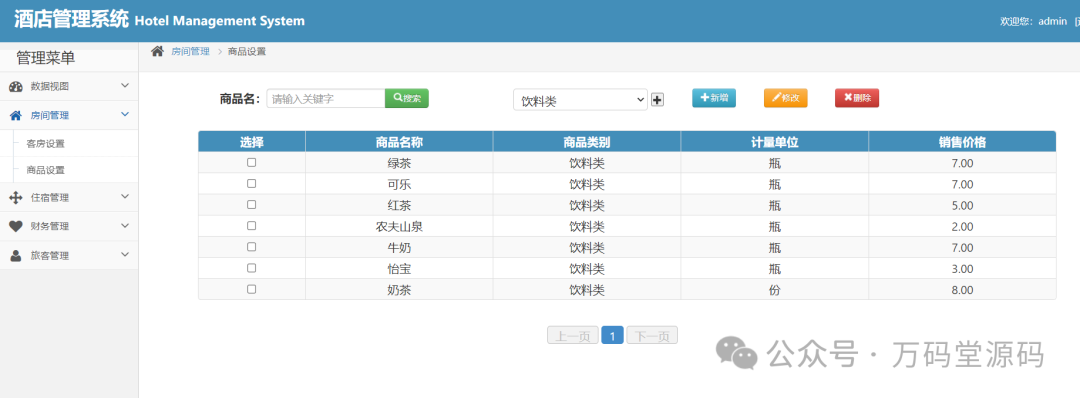The height and width of the screenshot is (398, 1080).
Task: Check the box for 农夫山泉
Action: (x=251, y=225)
